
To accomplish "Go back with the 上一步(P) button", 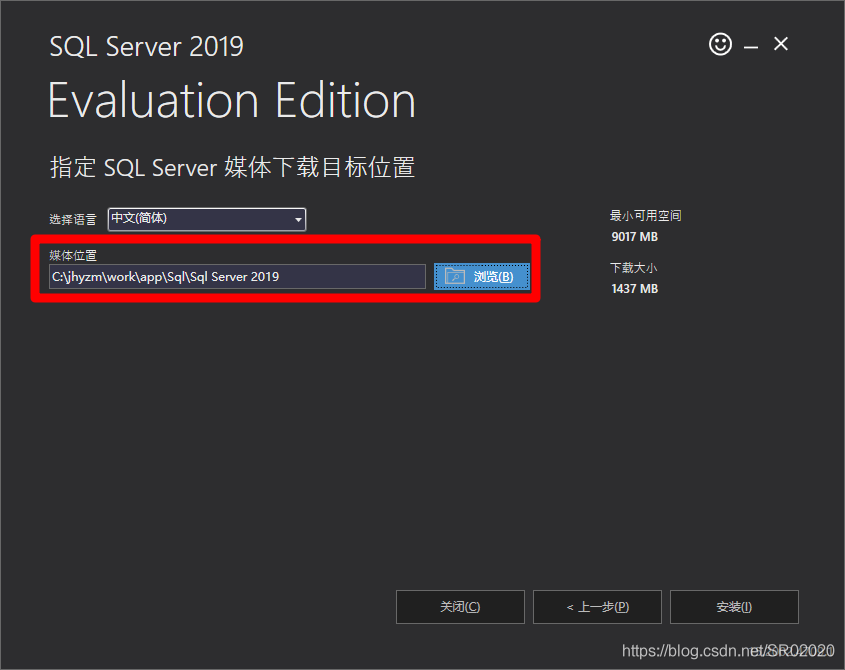I will pos(597,607).
